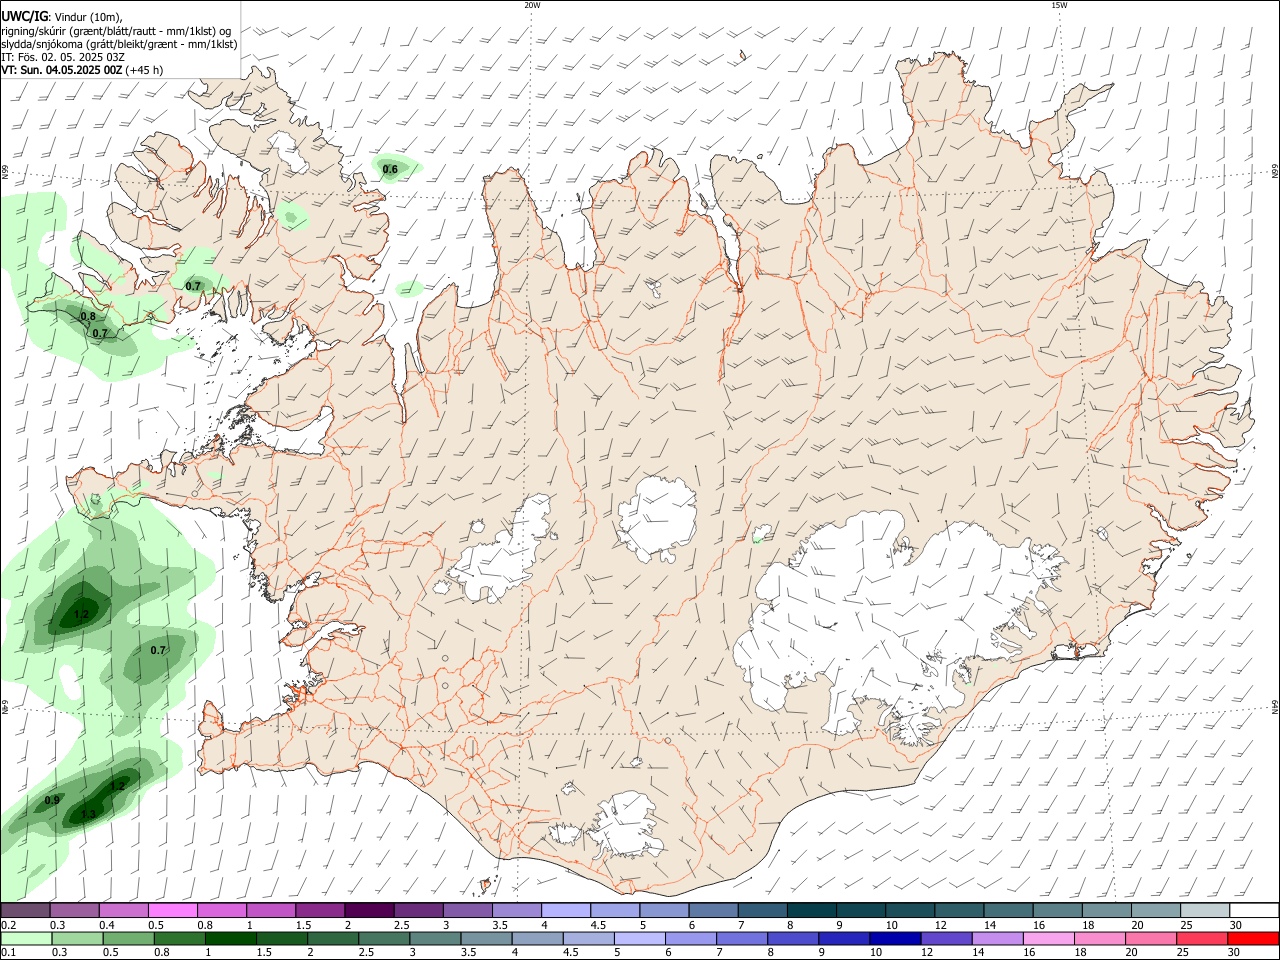Click the 0.9 precipitation value label

pos(52,800)
